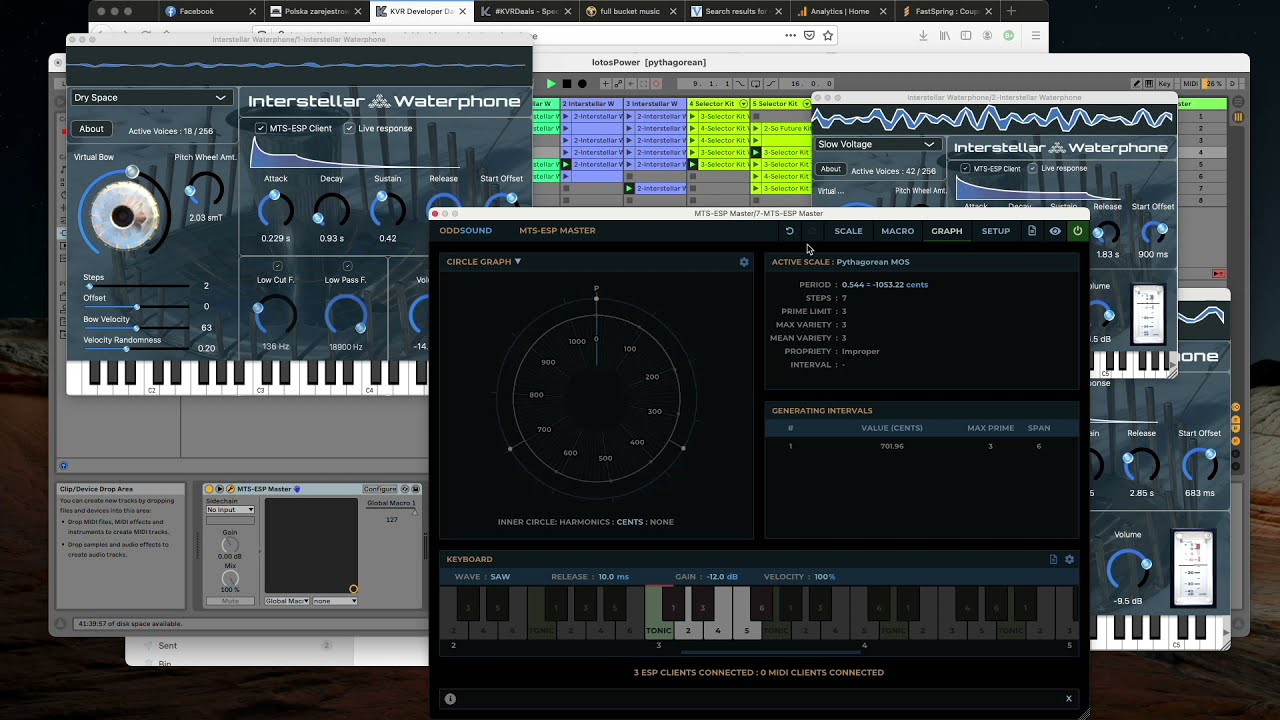Click the XY pad on the MTS-ESP device
This screenshot has height=720, width=1280.
311,546
